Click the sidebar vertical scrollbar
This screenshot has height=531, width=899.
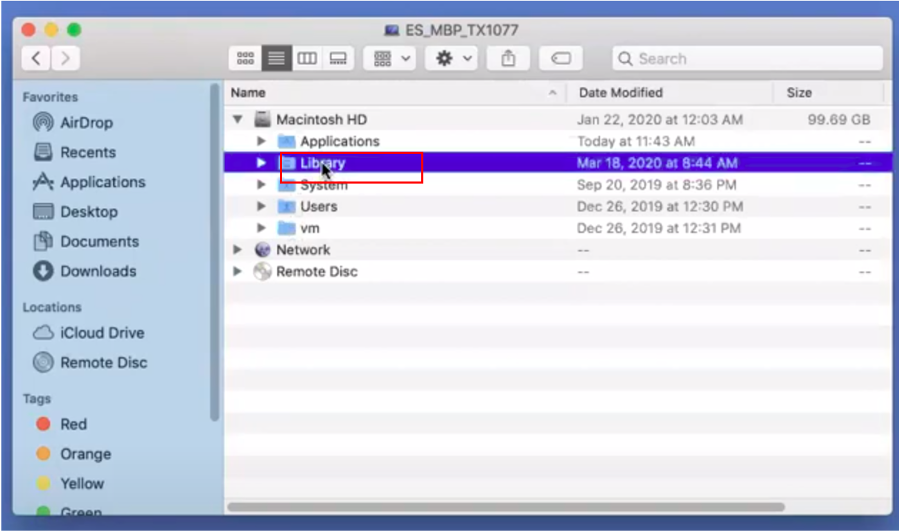[x=214, y=252]
